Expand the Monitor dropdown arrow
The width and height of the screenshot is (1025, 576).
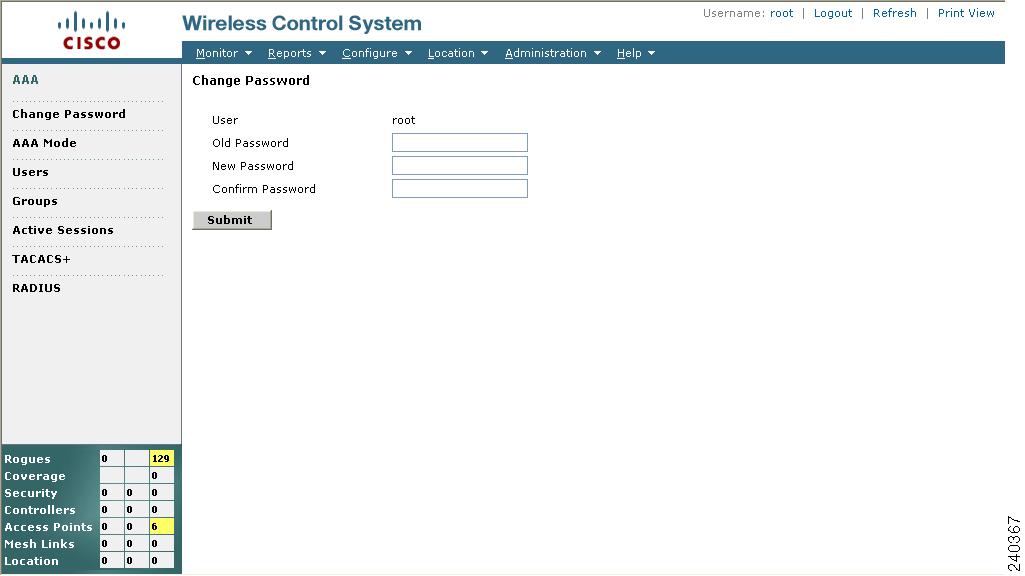click(248, 53)
